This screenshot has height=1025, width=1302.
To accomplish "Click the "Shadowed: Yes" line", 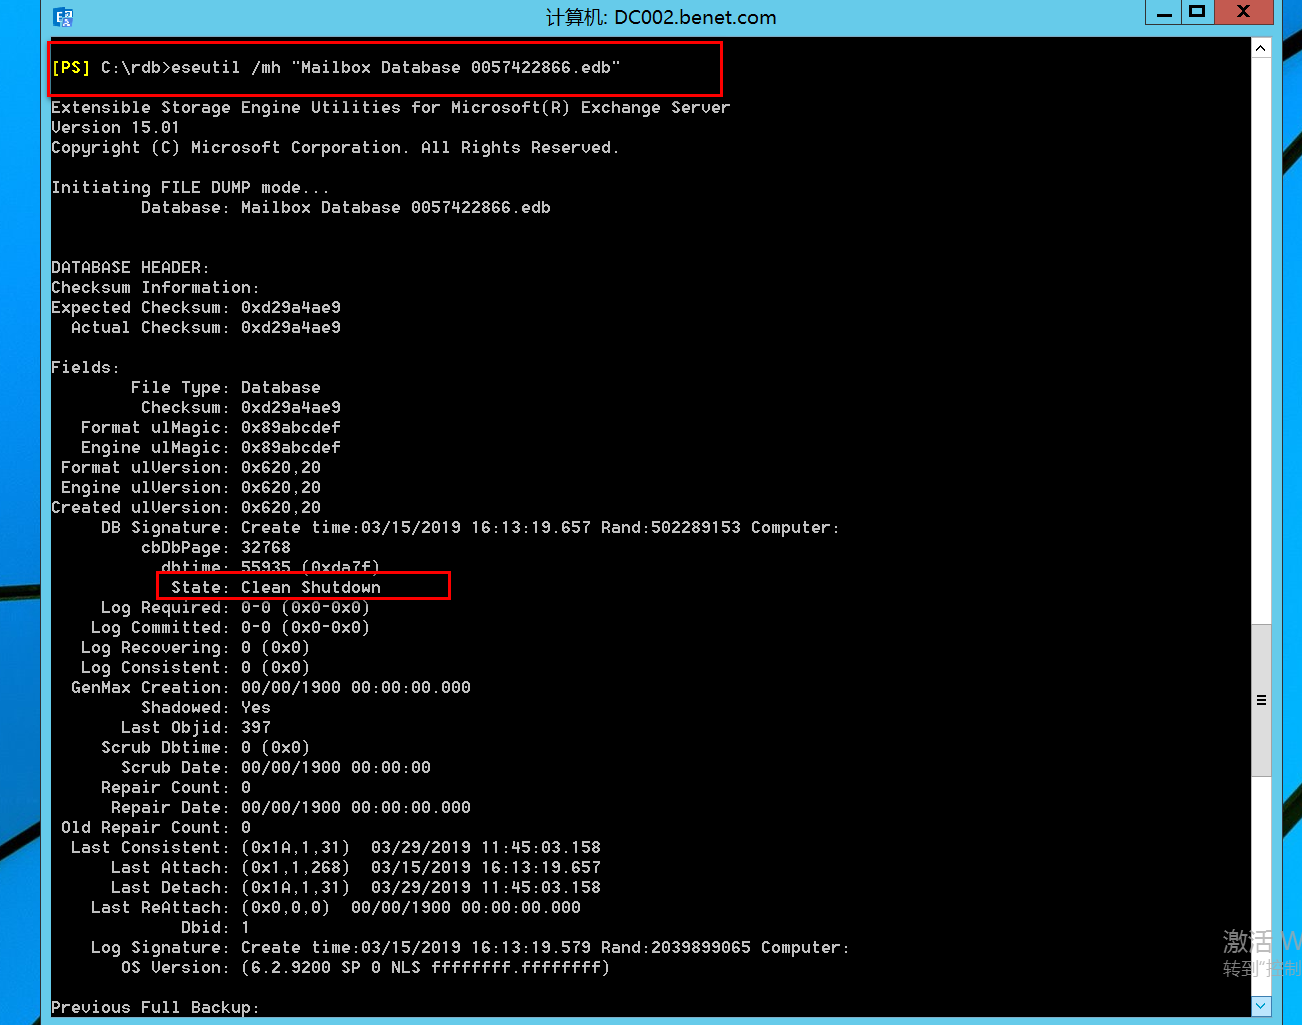I will [x=206, y=707].
